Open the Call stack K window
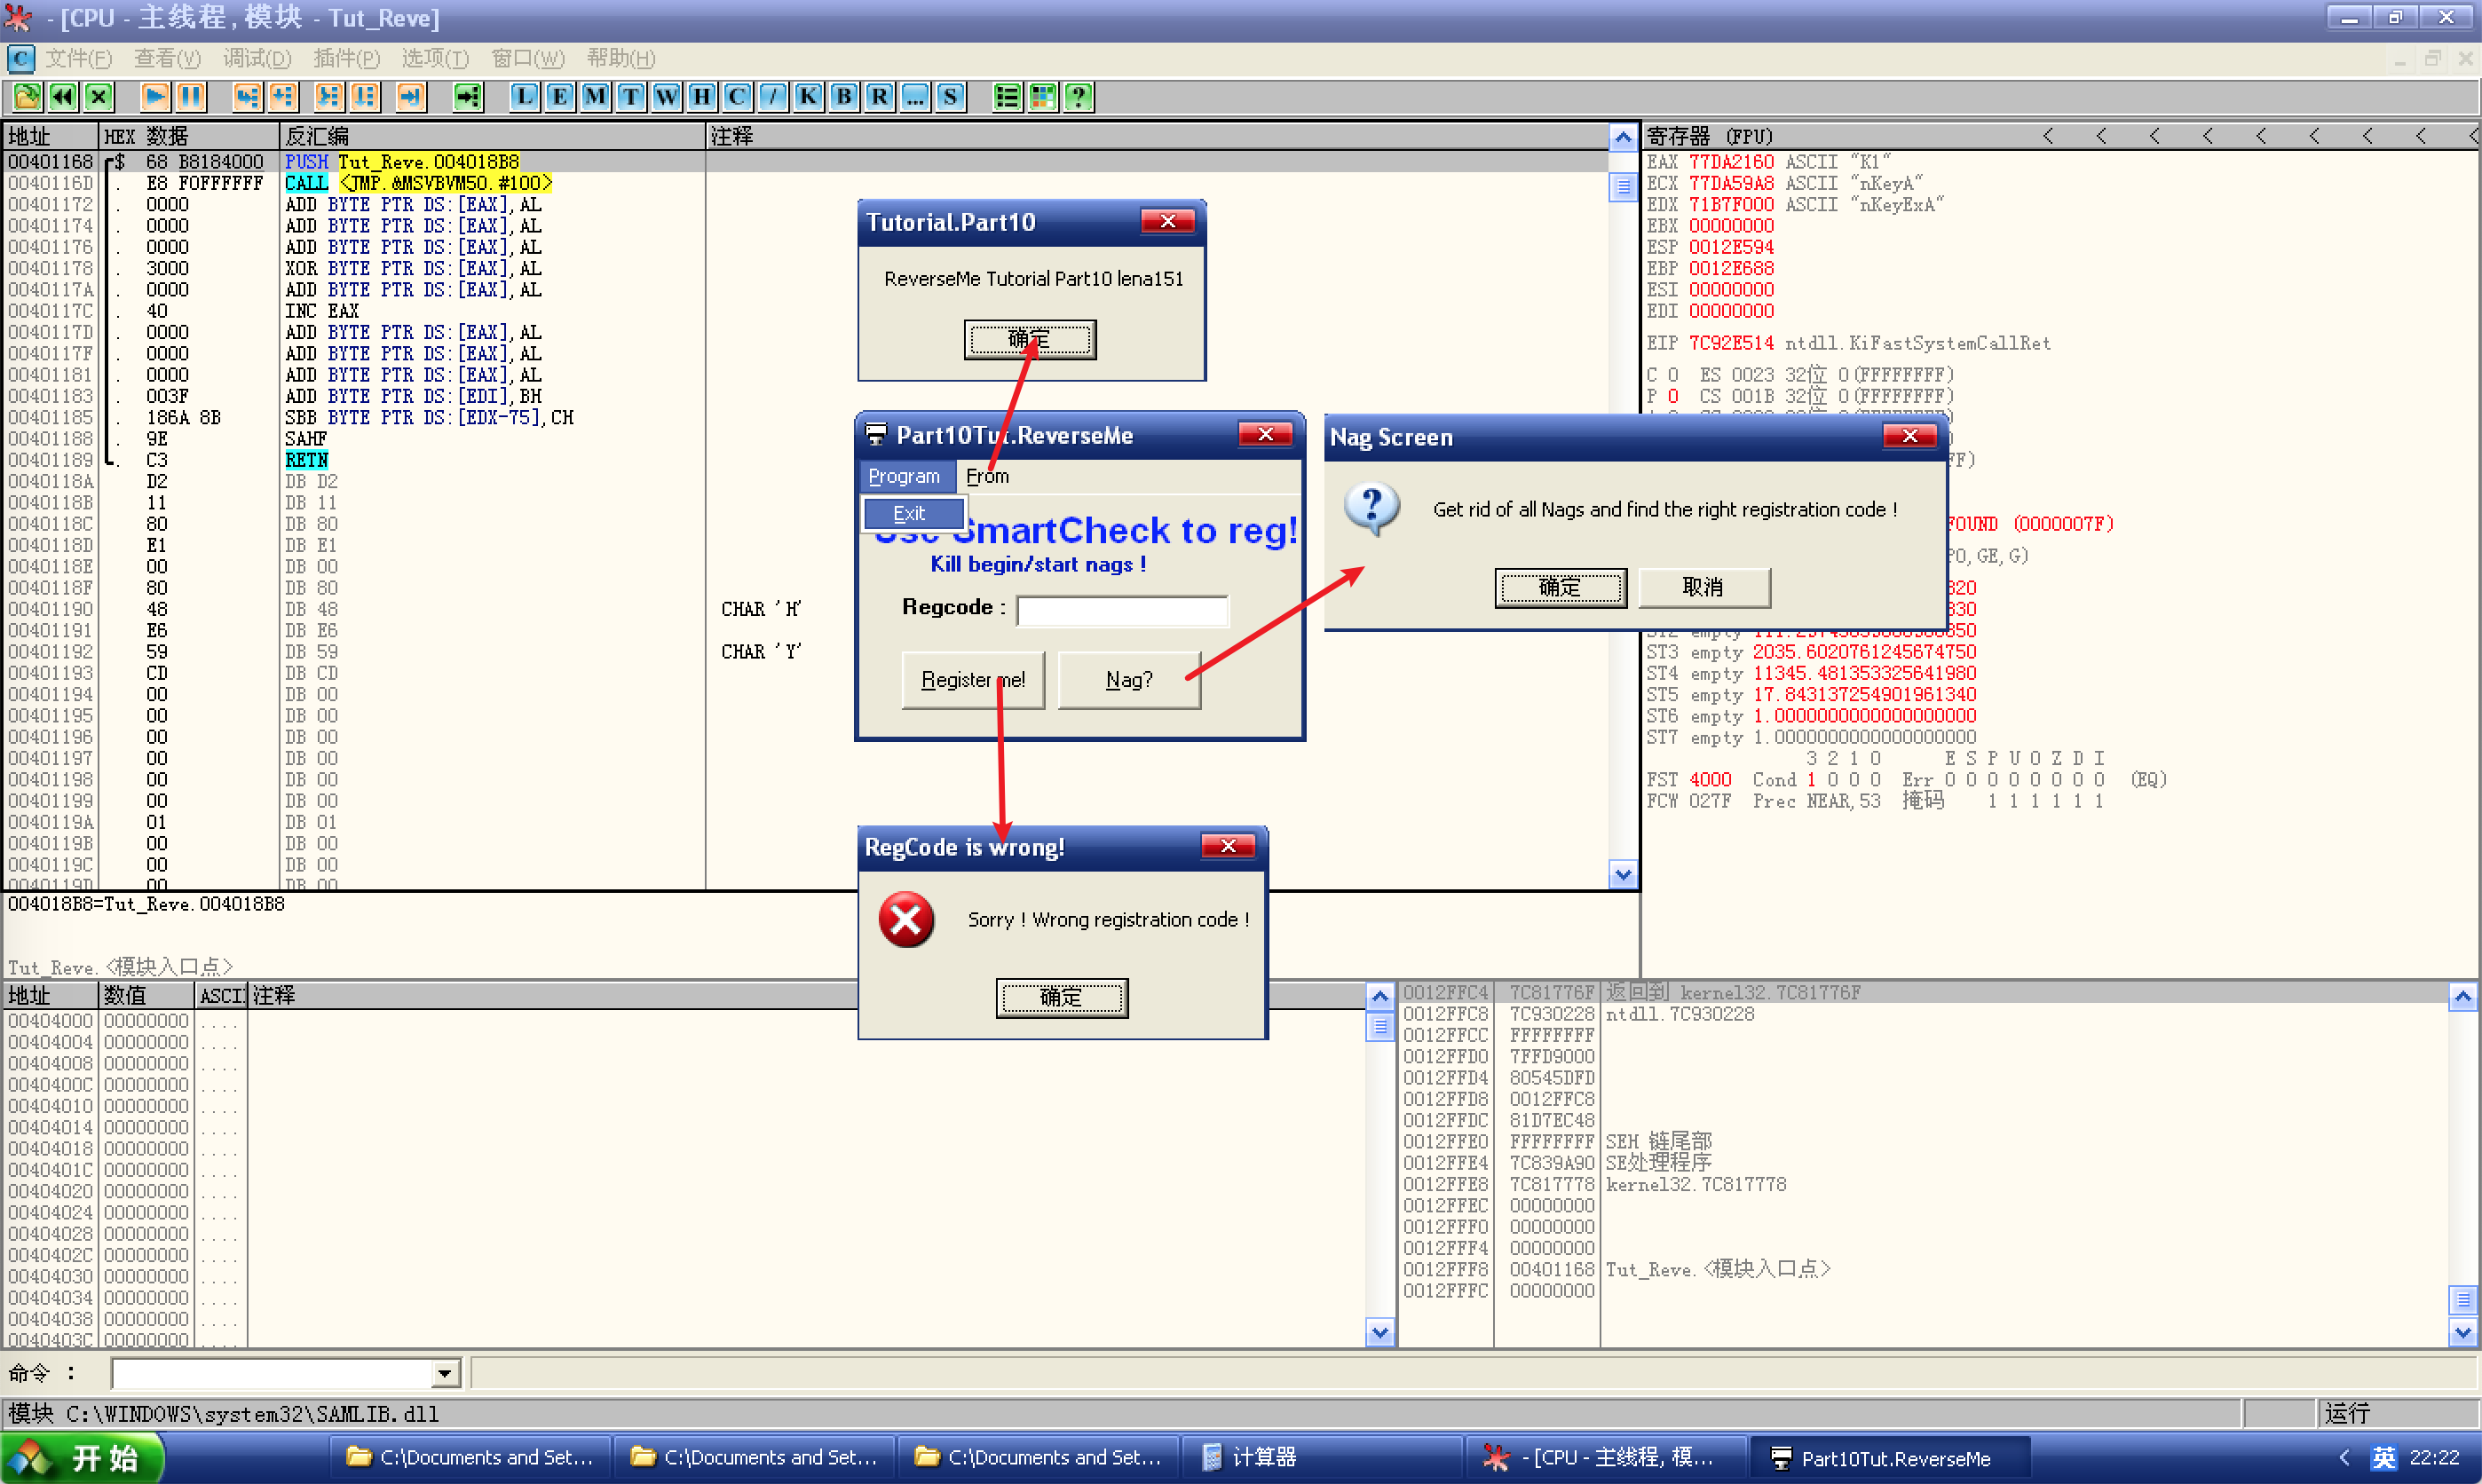This screenshot has width=2482, height=1484. [x=808, y=97]
